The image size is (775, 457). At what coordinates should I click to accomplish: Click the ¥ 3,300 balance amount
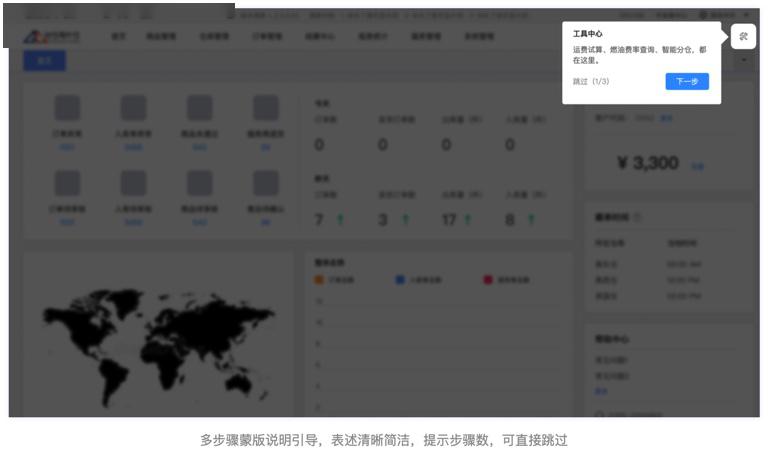click(x=647, y=163)
